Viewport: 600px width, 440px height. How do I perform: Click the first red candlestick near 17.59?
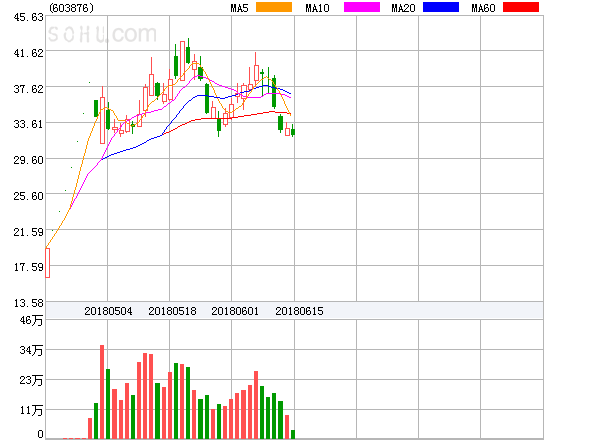[47, 263]
